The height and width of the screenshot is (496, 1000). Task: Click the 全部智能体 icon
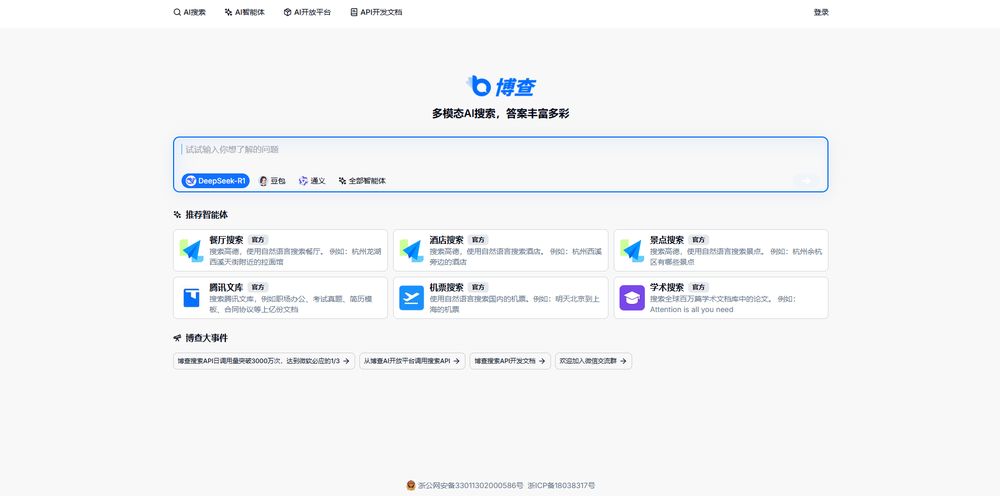click(342, 181)
